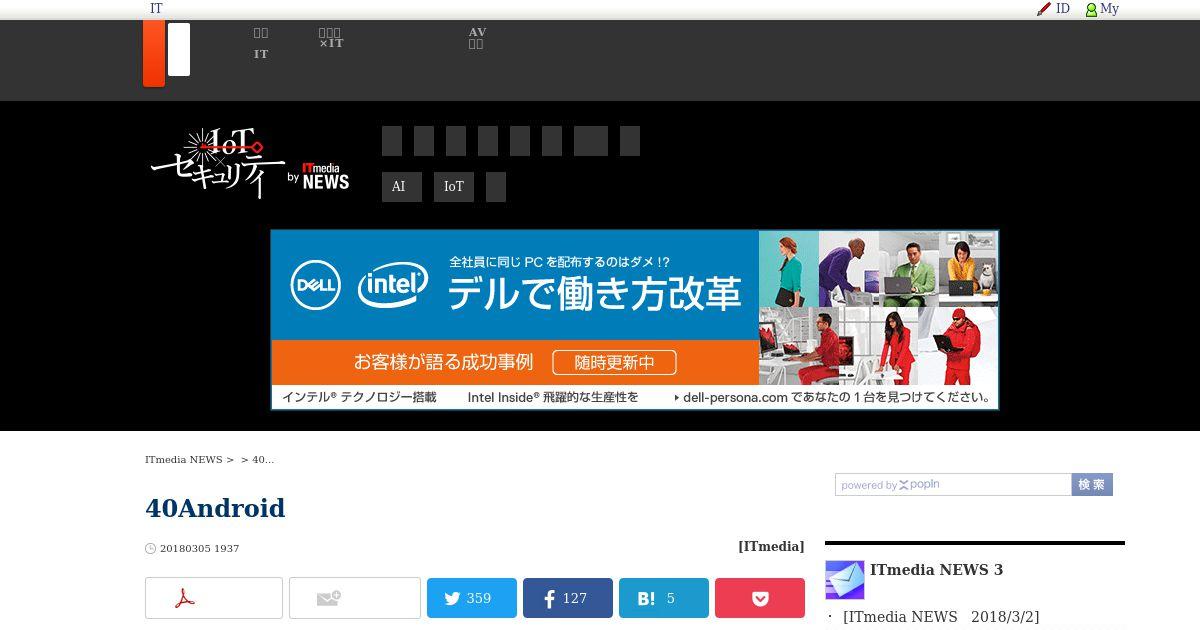
Task: Share on Twitter button showing 359
Action: [472, 598]
